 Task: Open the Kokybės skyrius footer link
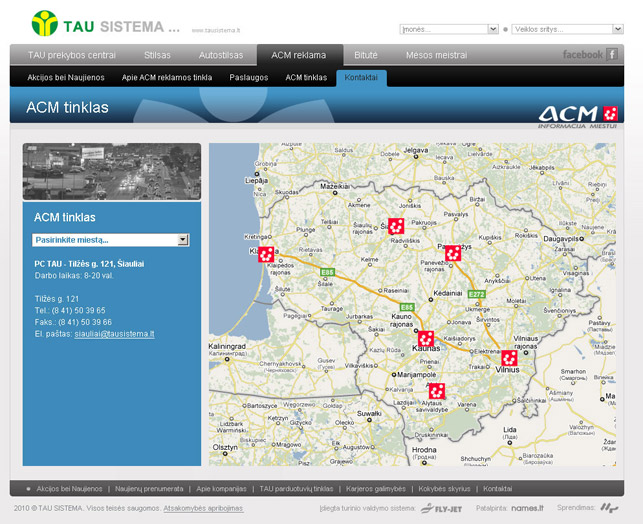click(x=444, y=489)
